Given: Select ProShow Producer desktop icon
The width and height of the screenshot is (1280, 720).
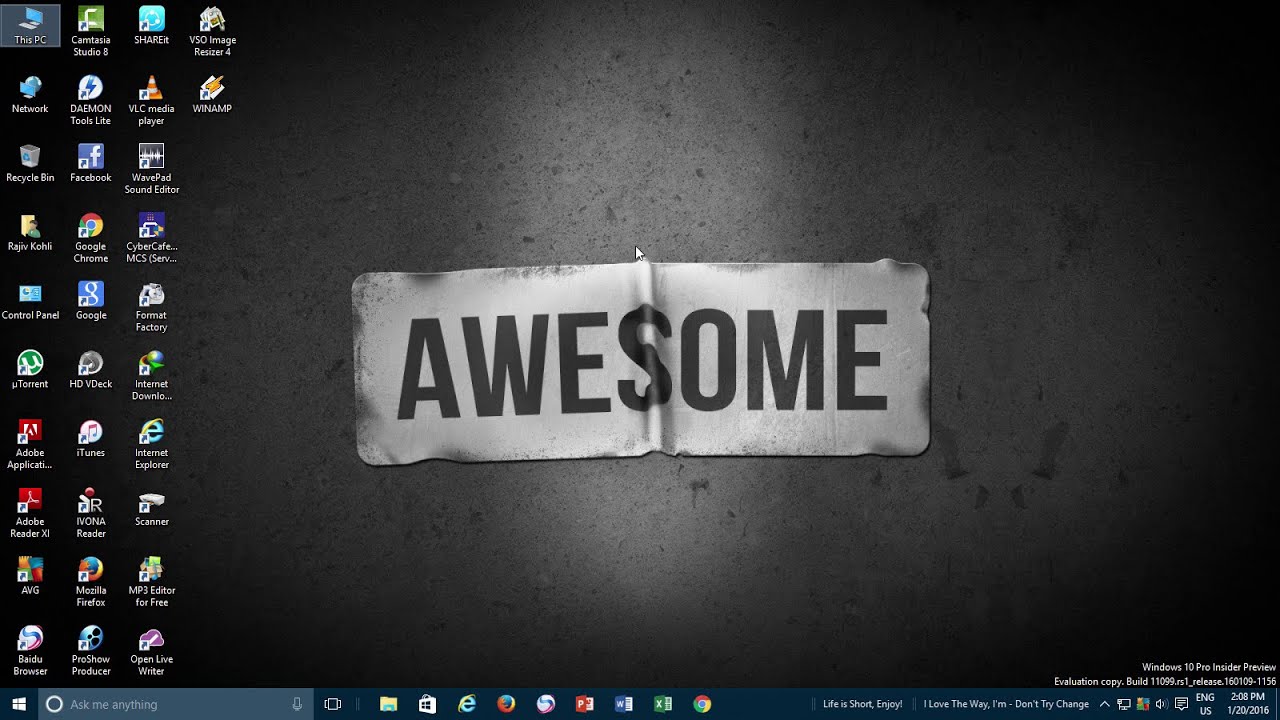Looking at the screenshot, I should pos(90,651).
